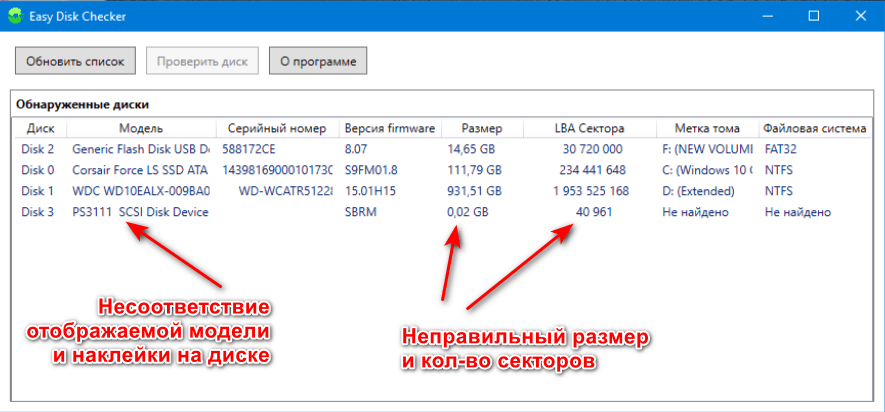
Task: Click volume label D: (Extended)
Action: 698,191
